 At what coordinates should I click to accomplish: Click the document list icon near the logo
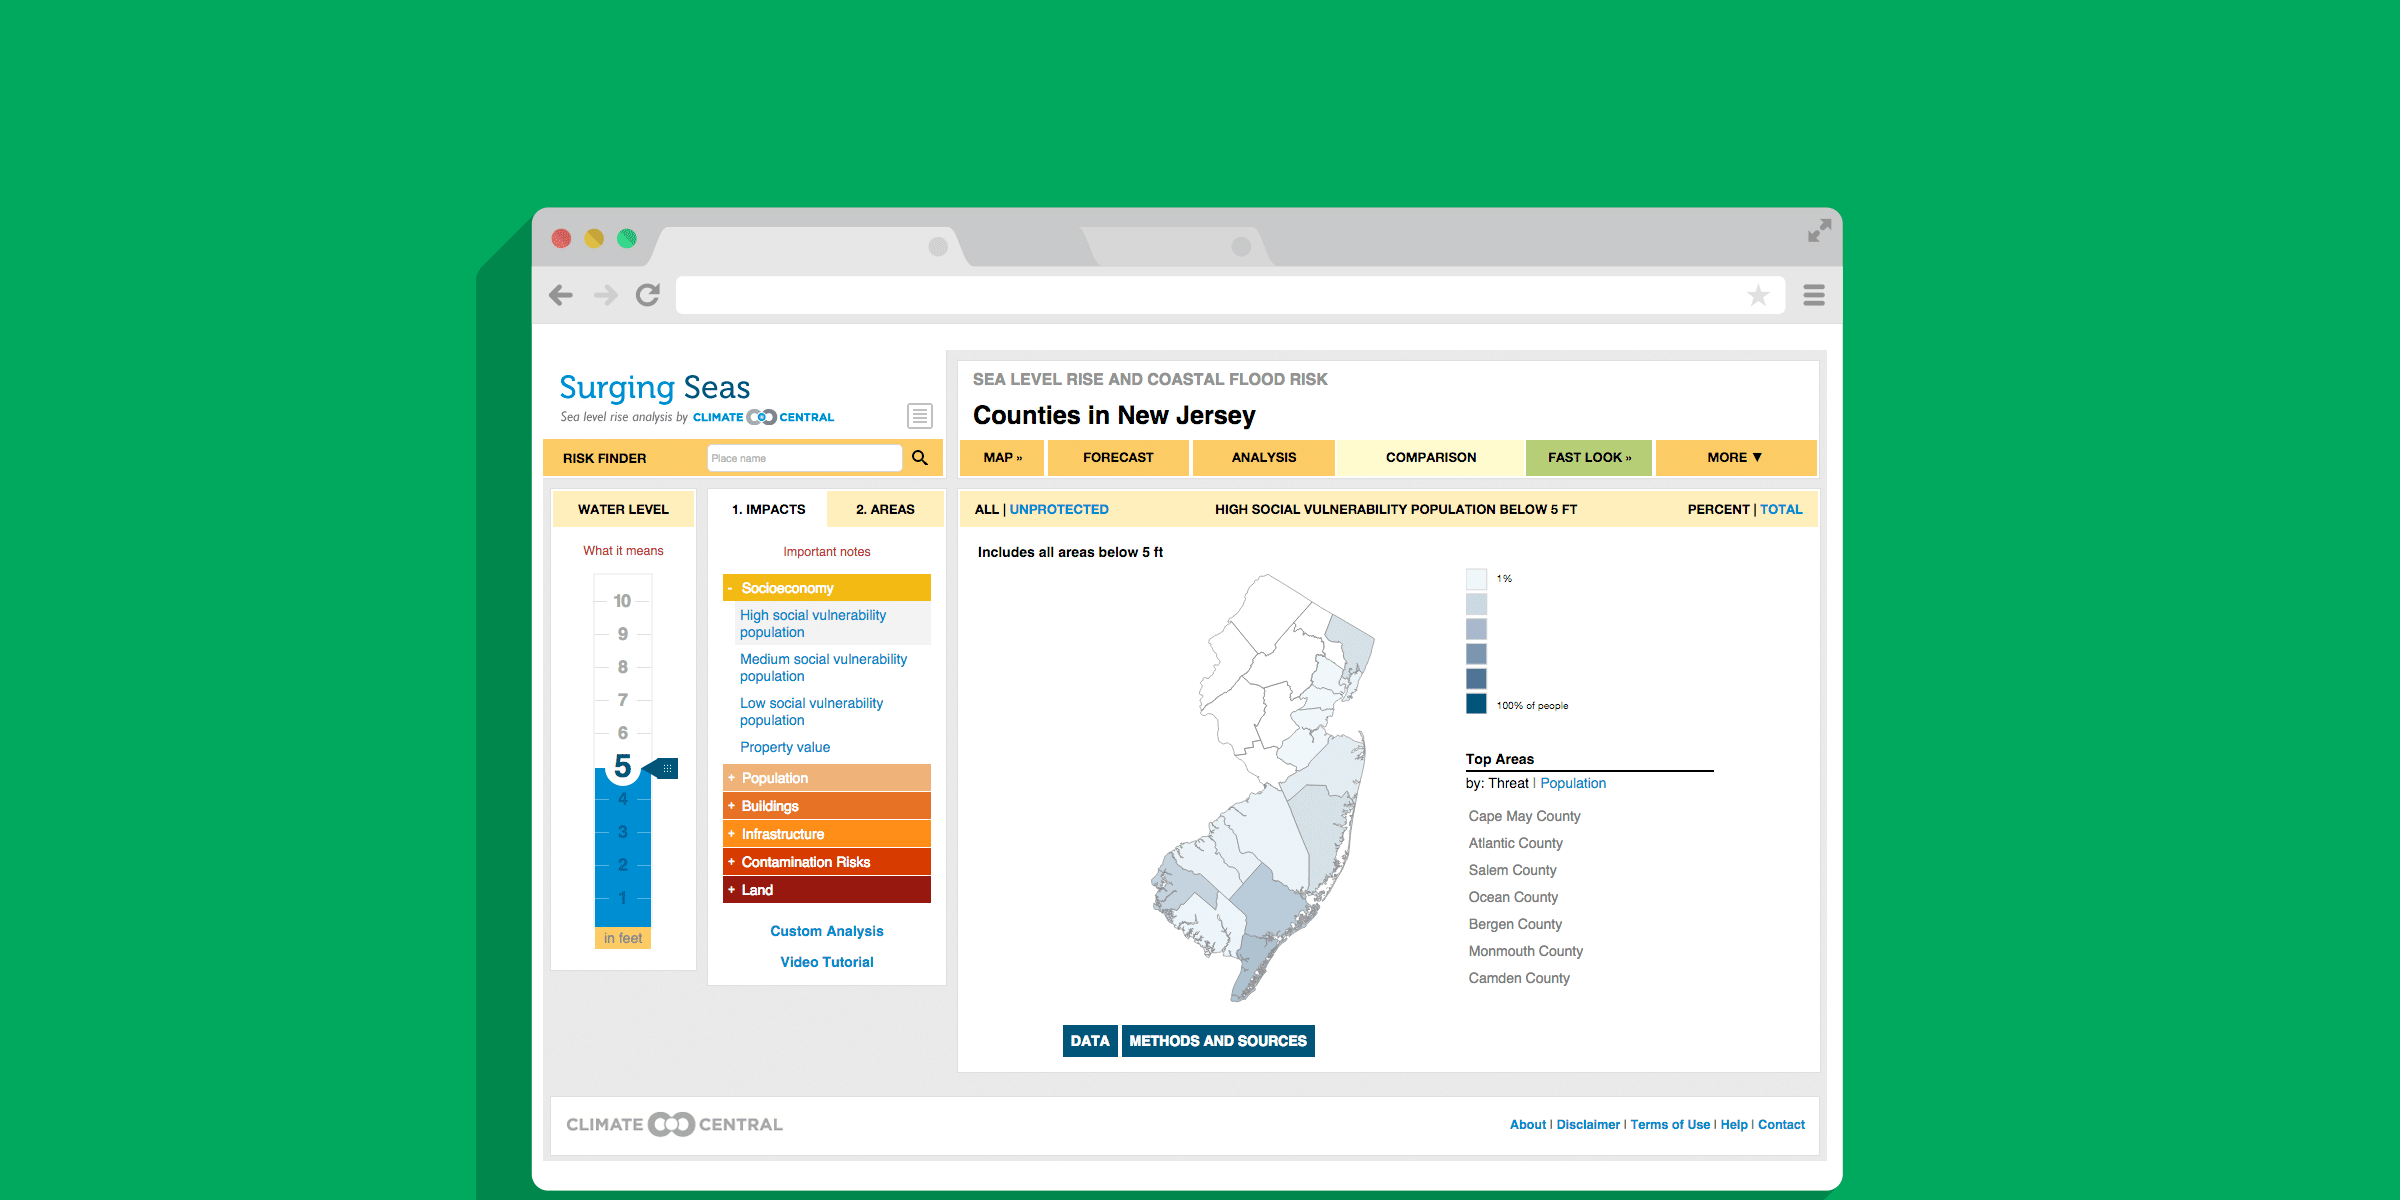920,416
